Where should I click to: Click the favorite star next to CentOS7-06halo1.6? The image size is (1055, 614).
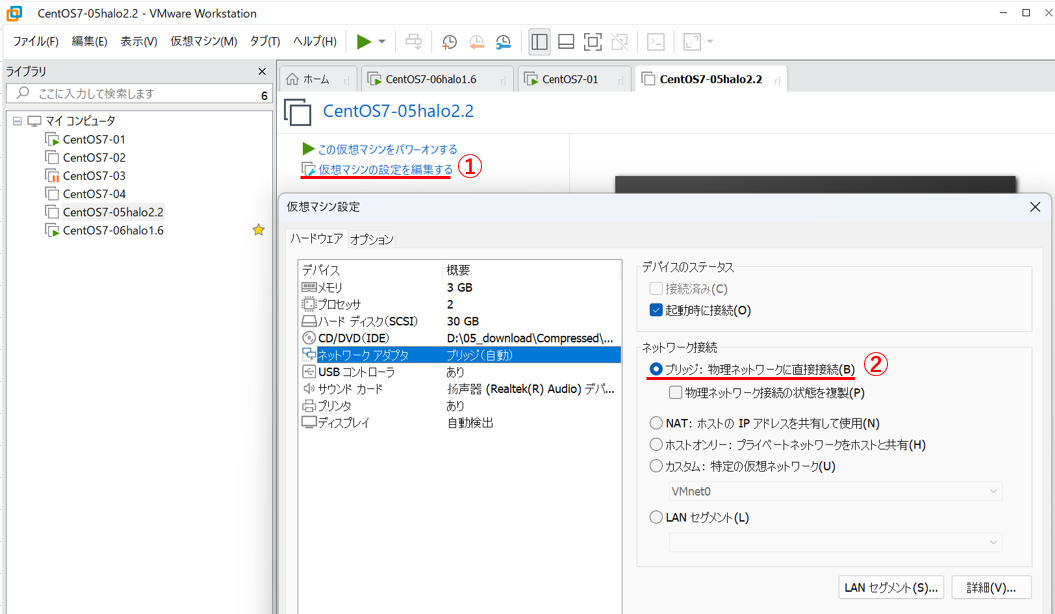(x=258, y=230)
